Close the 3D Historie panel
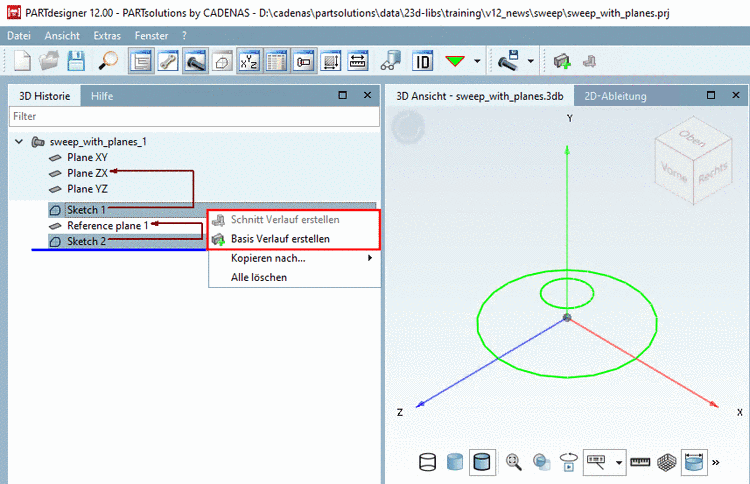The width and height of the screenshot is (750, 484). pyautogui.click(x=367, y=95)
